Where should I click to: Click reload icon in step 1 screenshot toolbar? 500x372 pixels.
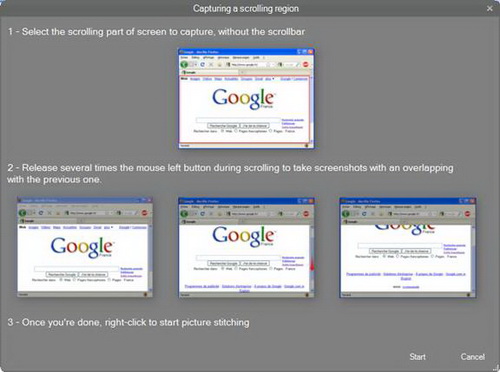pos(202,64)
